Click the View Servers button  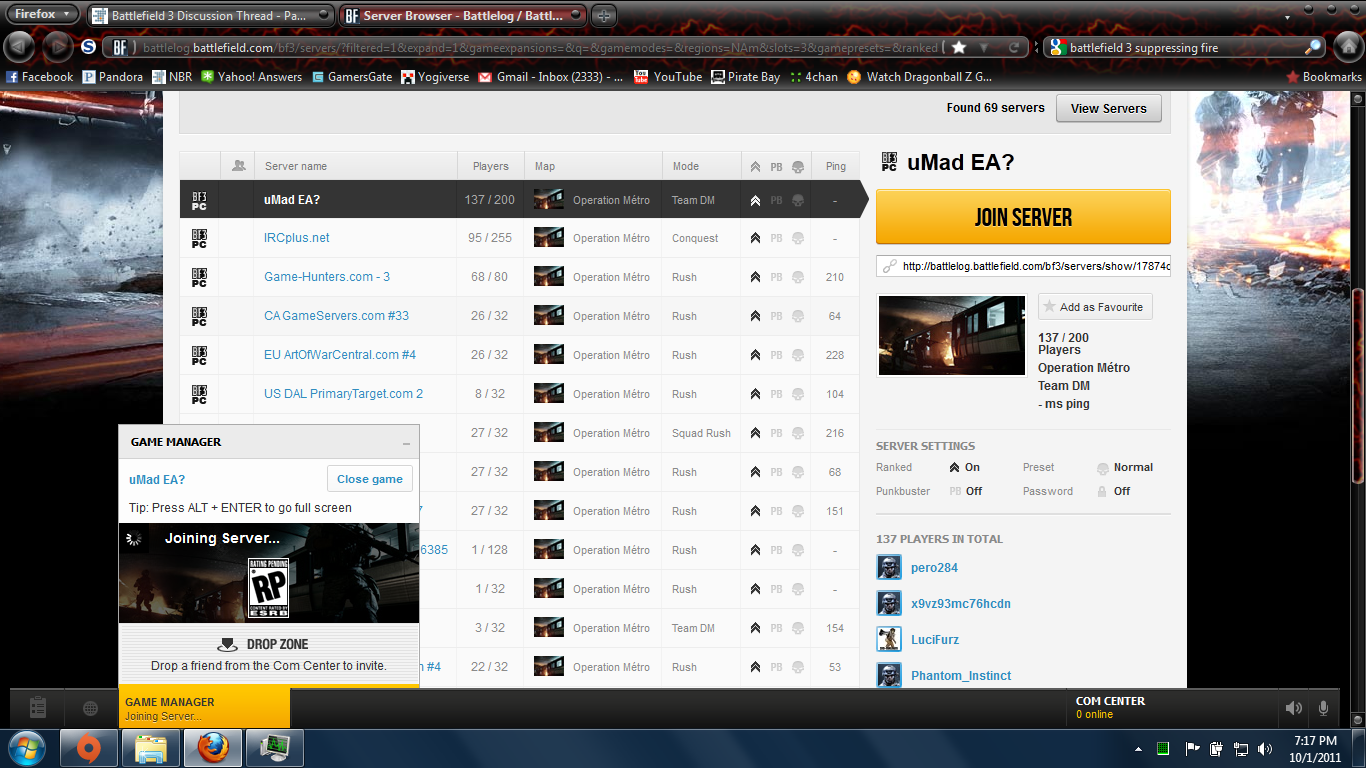tap(1108, 108)
